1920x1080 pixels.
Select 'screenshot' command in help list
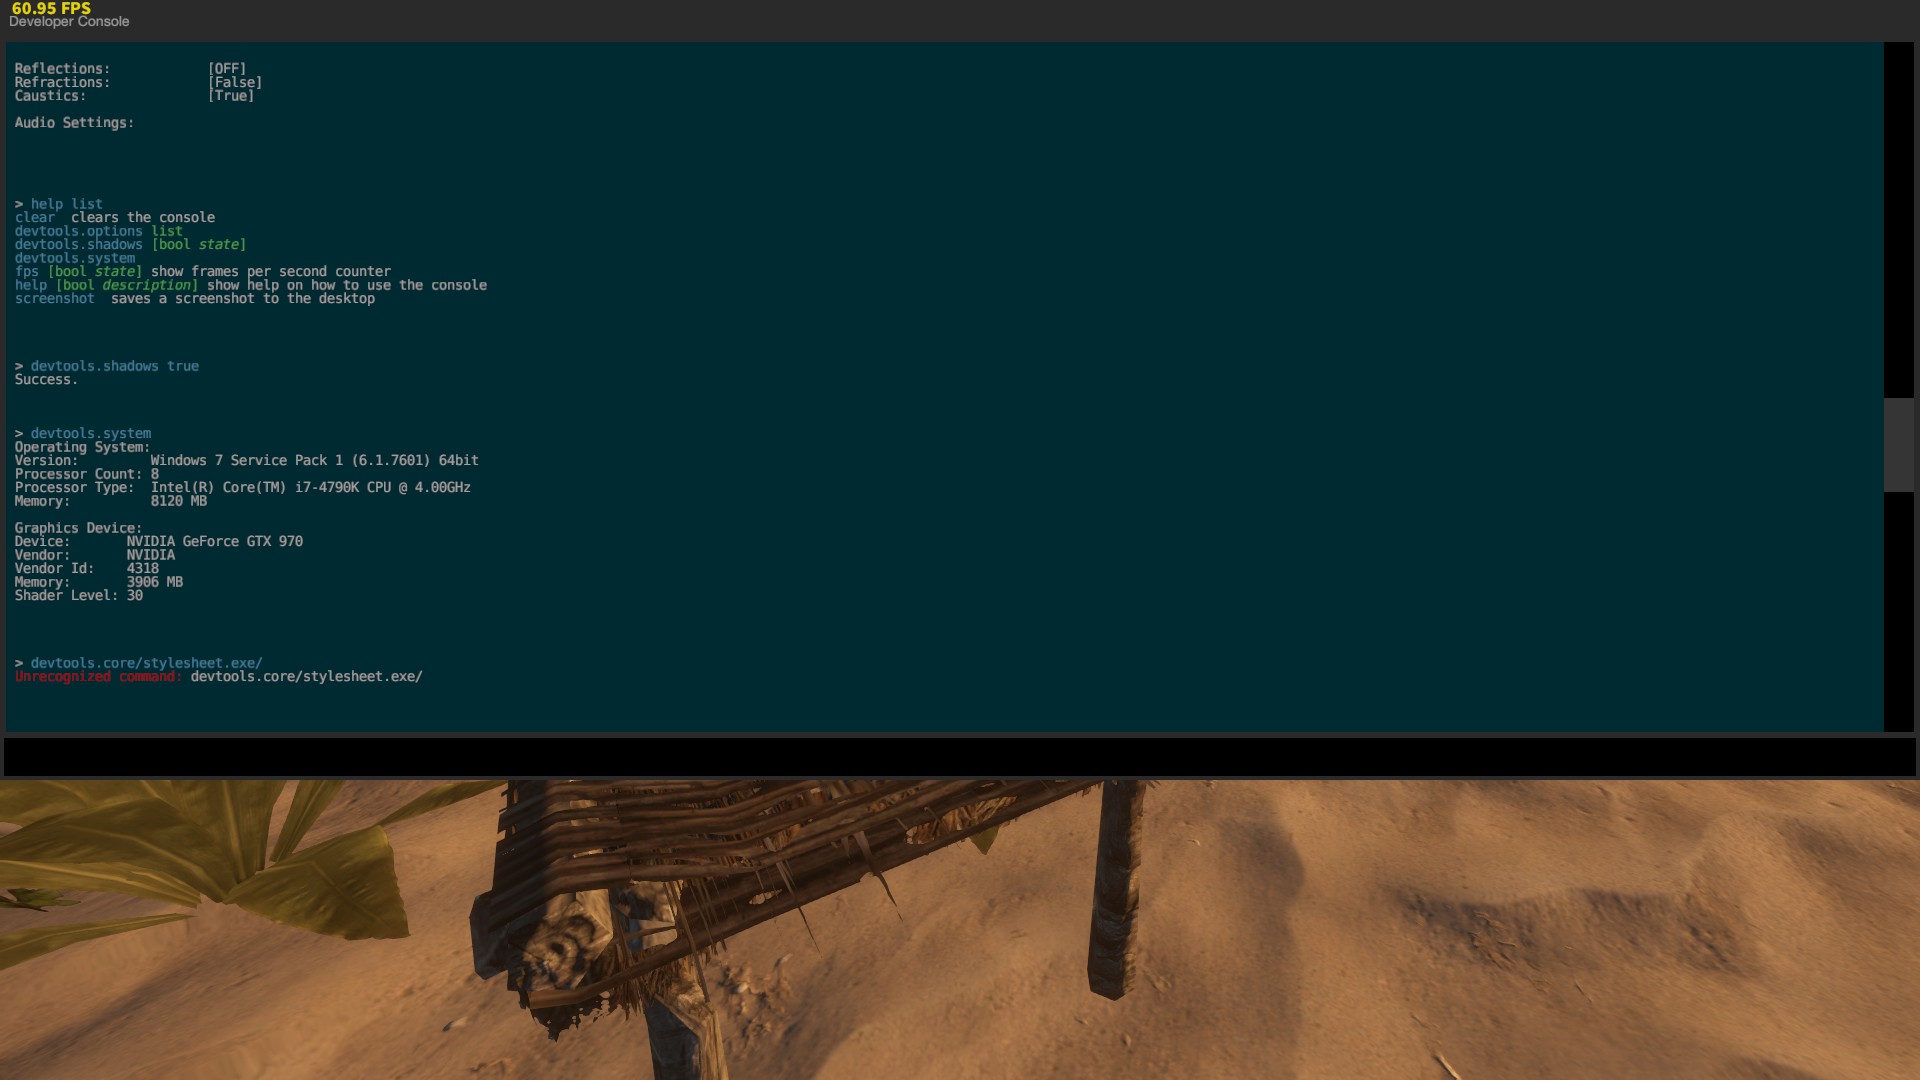[55, 299]
